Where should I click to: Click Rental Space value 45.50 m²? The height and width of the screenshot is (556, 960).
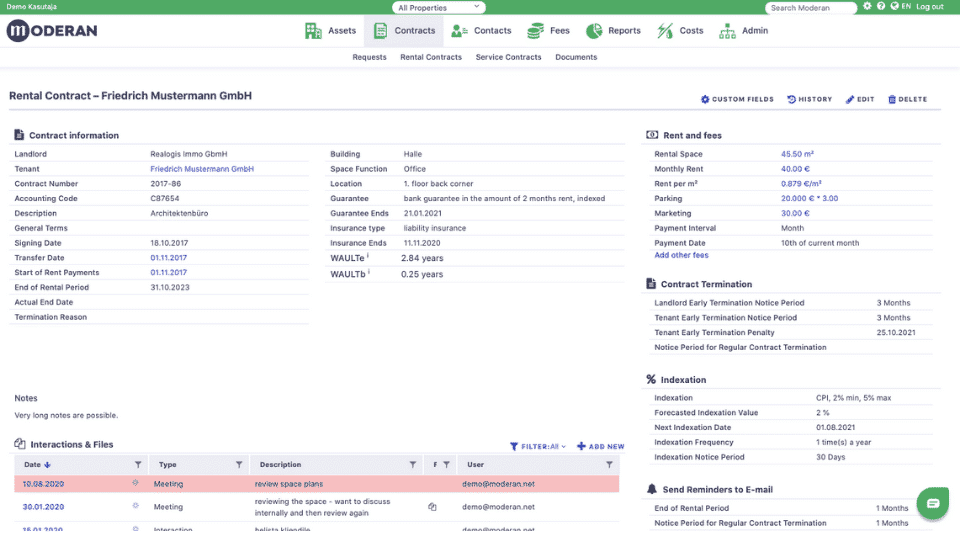(x=797, y=154)
